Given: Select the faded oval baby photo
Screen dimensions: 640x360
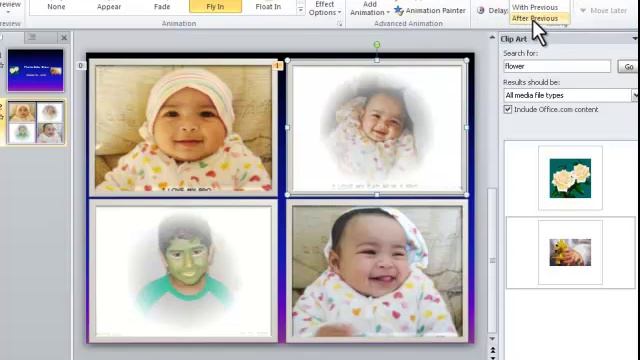Looking at the screenshot, I should pyautogui.click(x=377, y=127).
